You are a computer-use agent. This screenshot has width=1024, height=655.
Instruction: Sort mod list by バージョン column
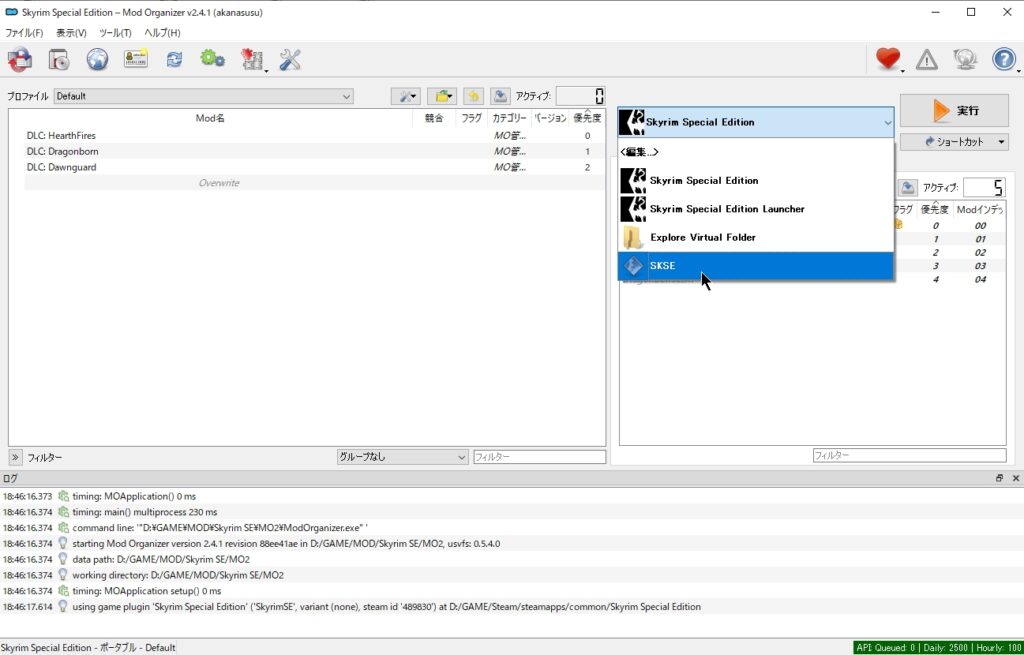550,118
